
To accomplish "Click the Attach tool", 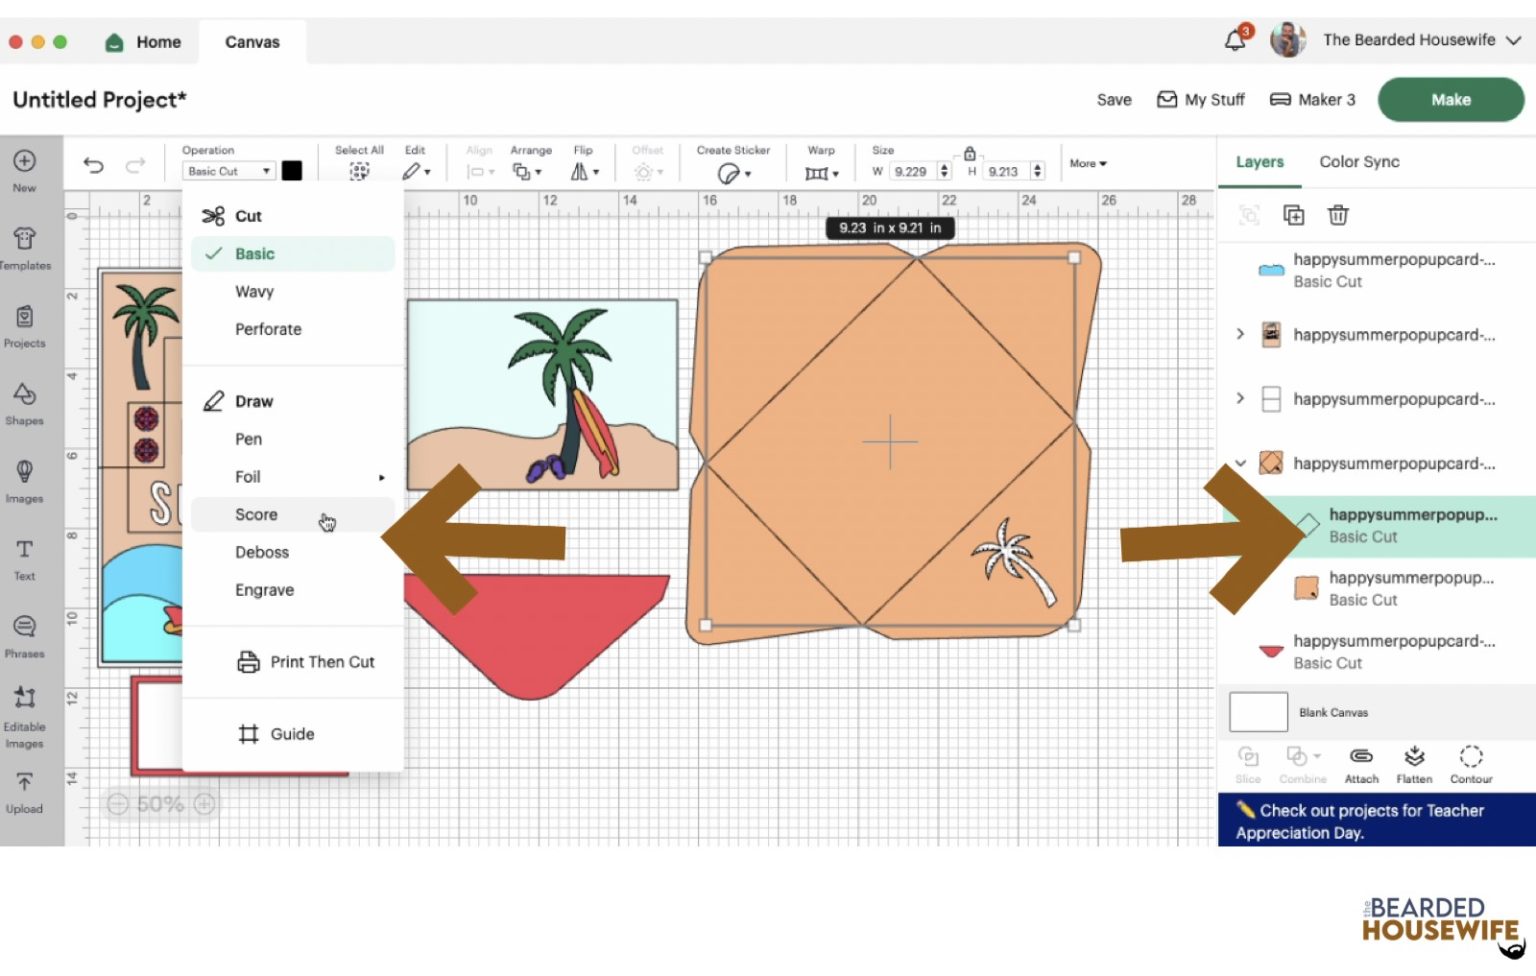I will coord(1361,764).
